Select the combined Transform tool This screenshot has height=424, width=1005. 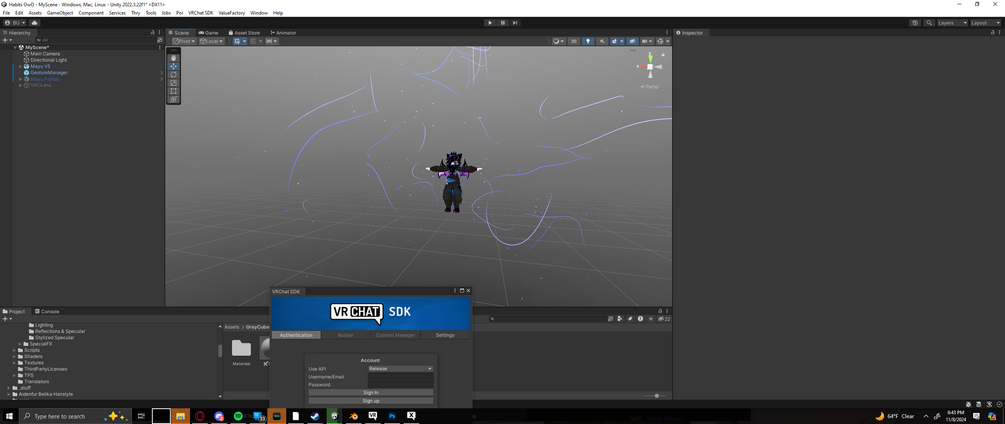[x=173, y=99]
